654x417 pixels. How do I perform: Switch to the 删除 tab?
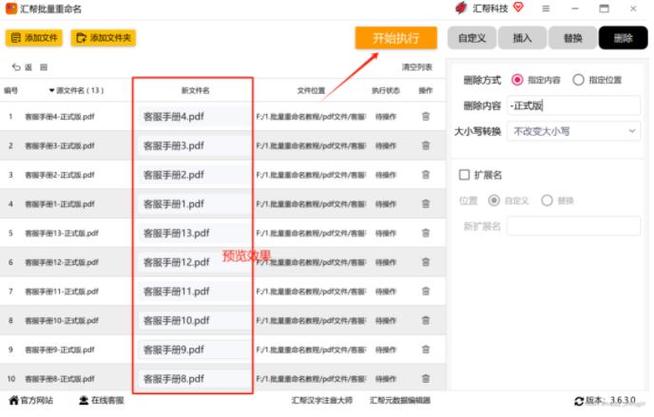pos(623,38)
